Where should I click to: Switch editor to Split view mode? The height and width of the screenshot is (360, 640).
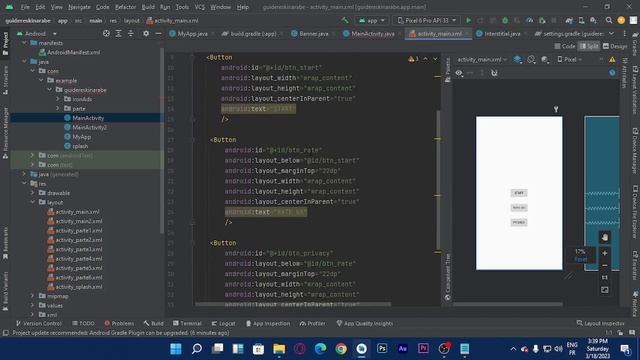589,46
